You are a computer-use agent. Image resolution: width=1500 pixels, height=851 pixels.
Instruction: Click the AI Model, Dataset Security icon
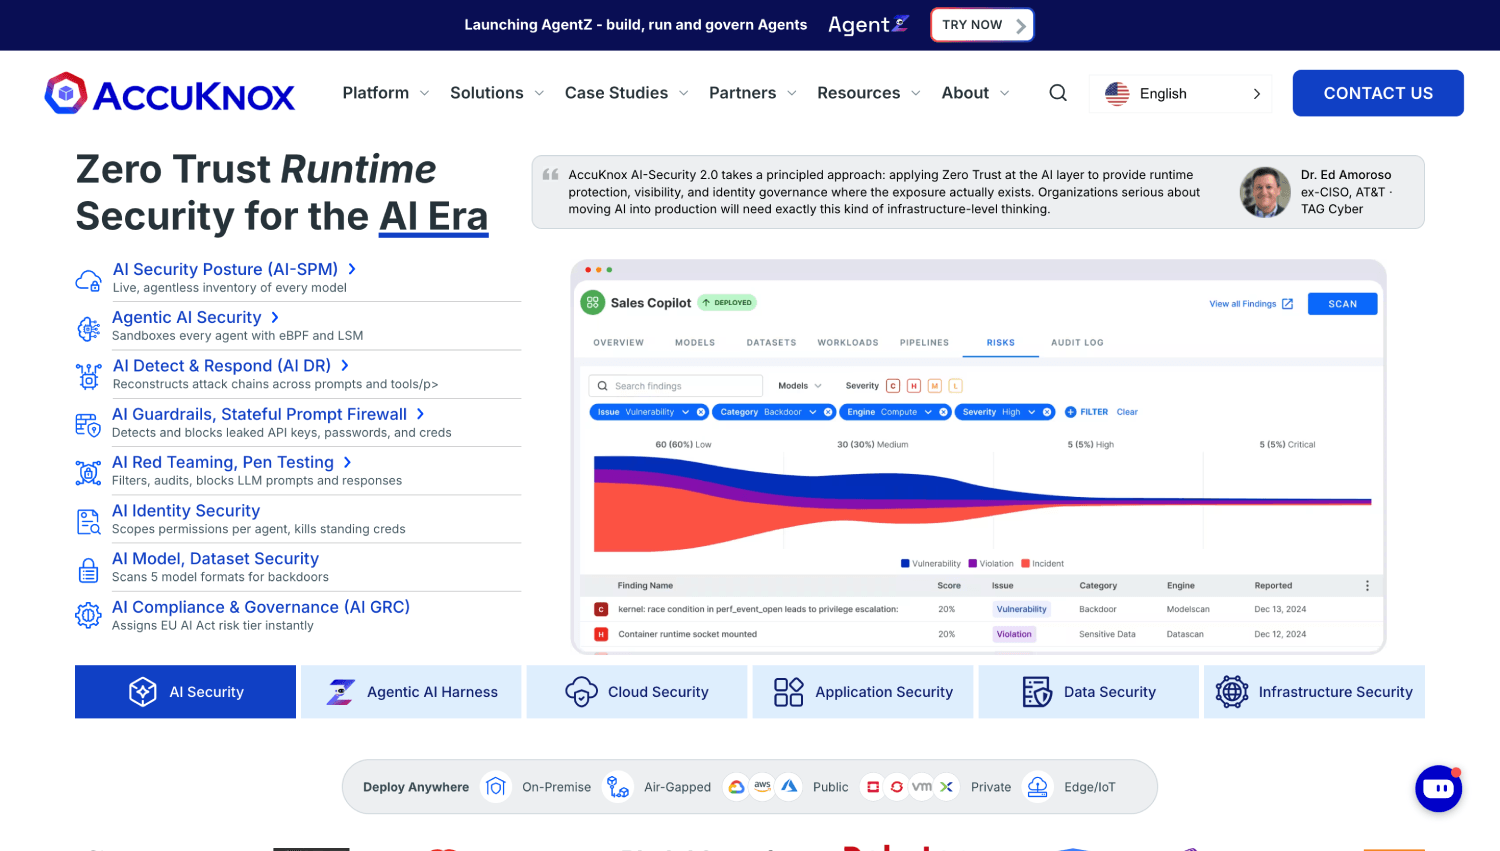point(89,569)
